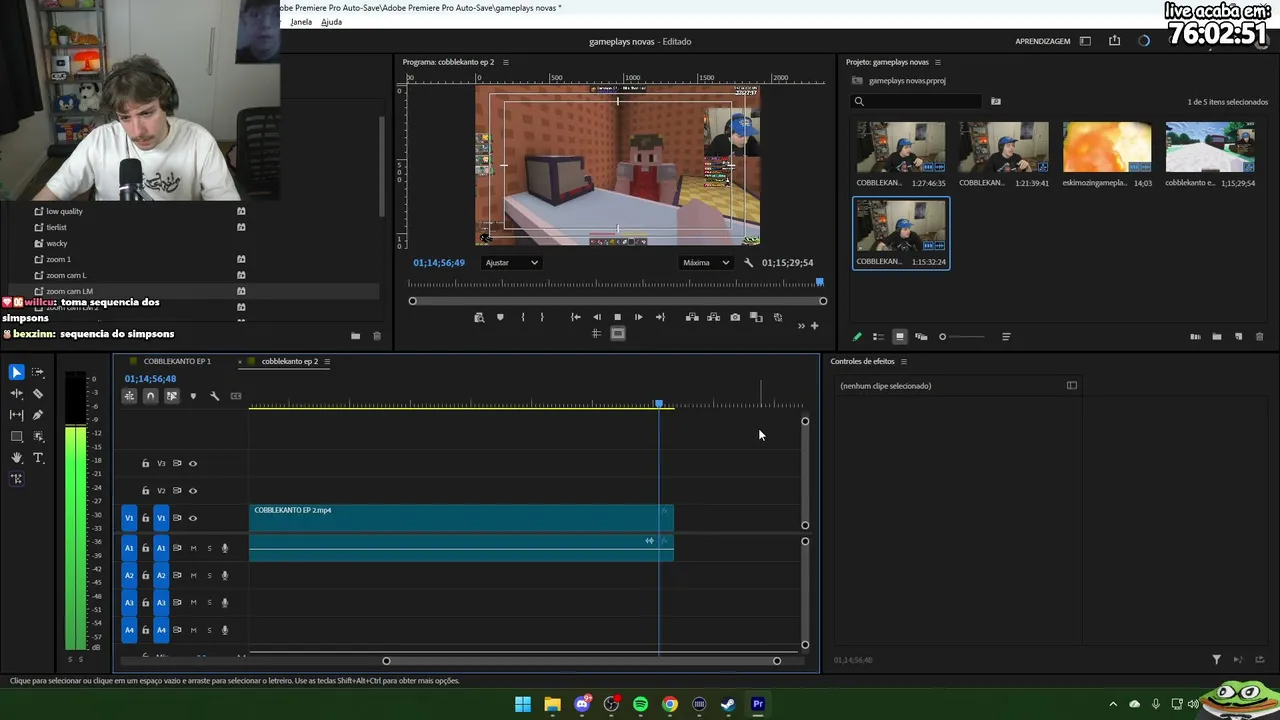Adjust Project panel thumbnail size slider
The width and height of the screenshot is (1280, 720).
[960, 337]
